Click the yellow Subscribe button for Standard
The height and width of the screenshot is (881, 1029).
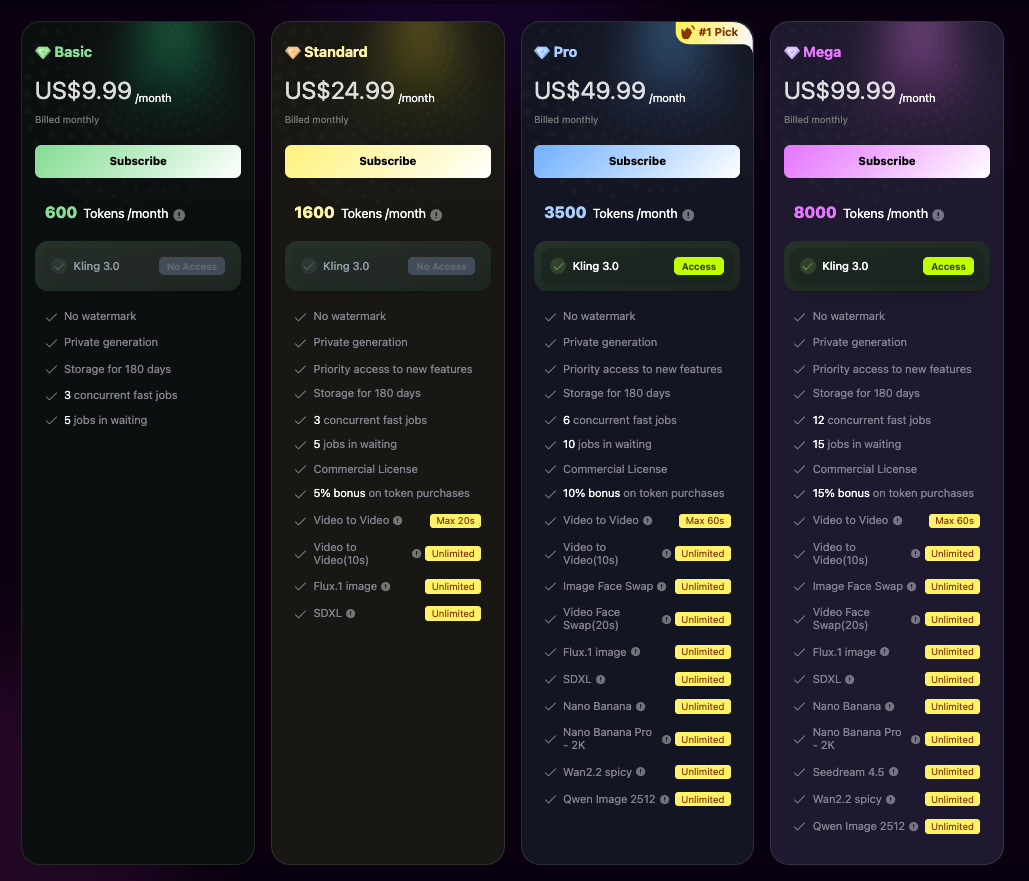tap(388, 161)
